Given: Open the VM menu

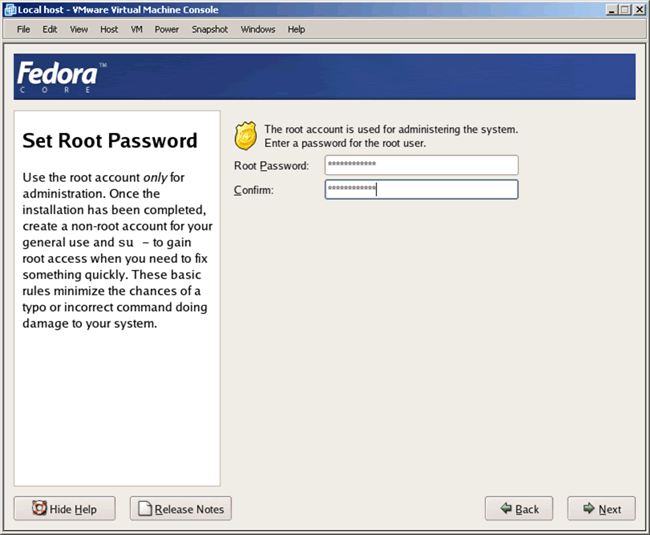Looking at the screenshot, I should pyautogui.click(x=136, y=29).
